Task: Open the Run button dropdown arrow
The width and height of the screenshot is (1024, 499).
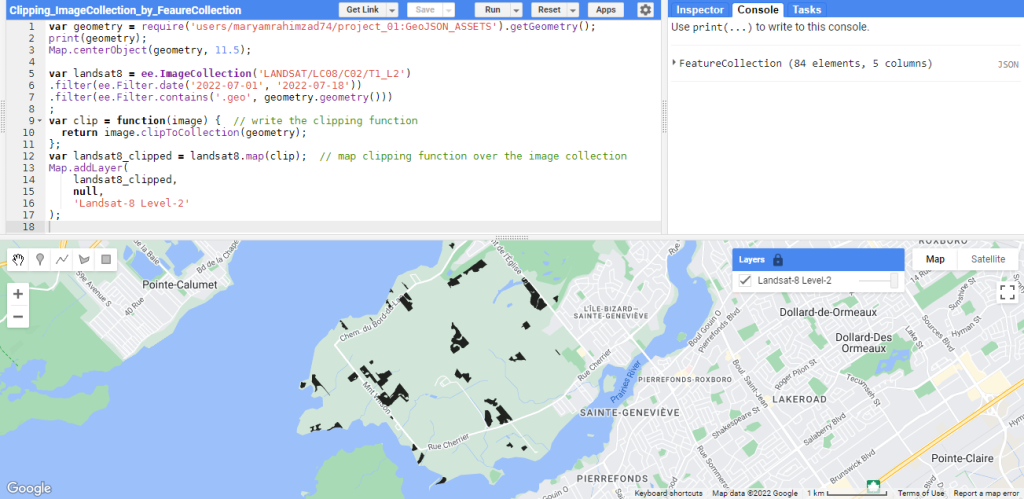Action: (x=517, y=9)
